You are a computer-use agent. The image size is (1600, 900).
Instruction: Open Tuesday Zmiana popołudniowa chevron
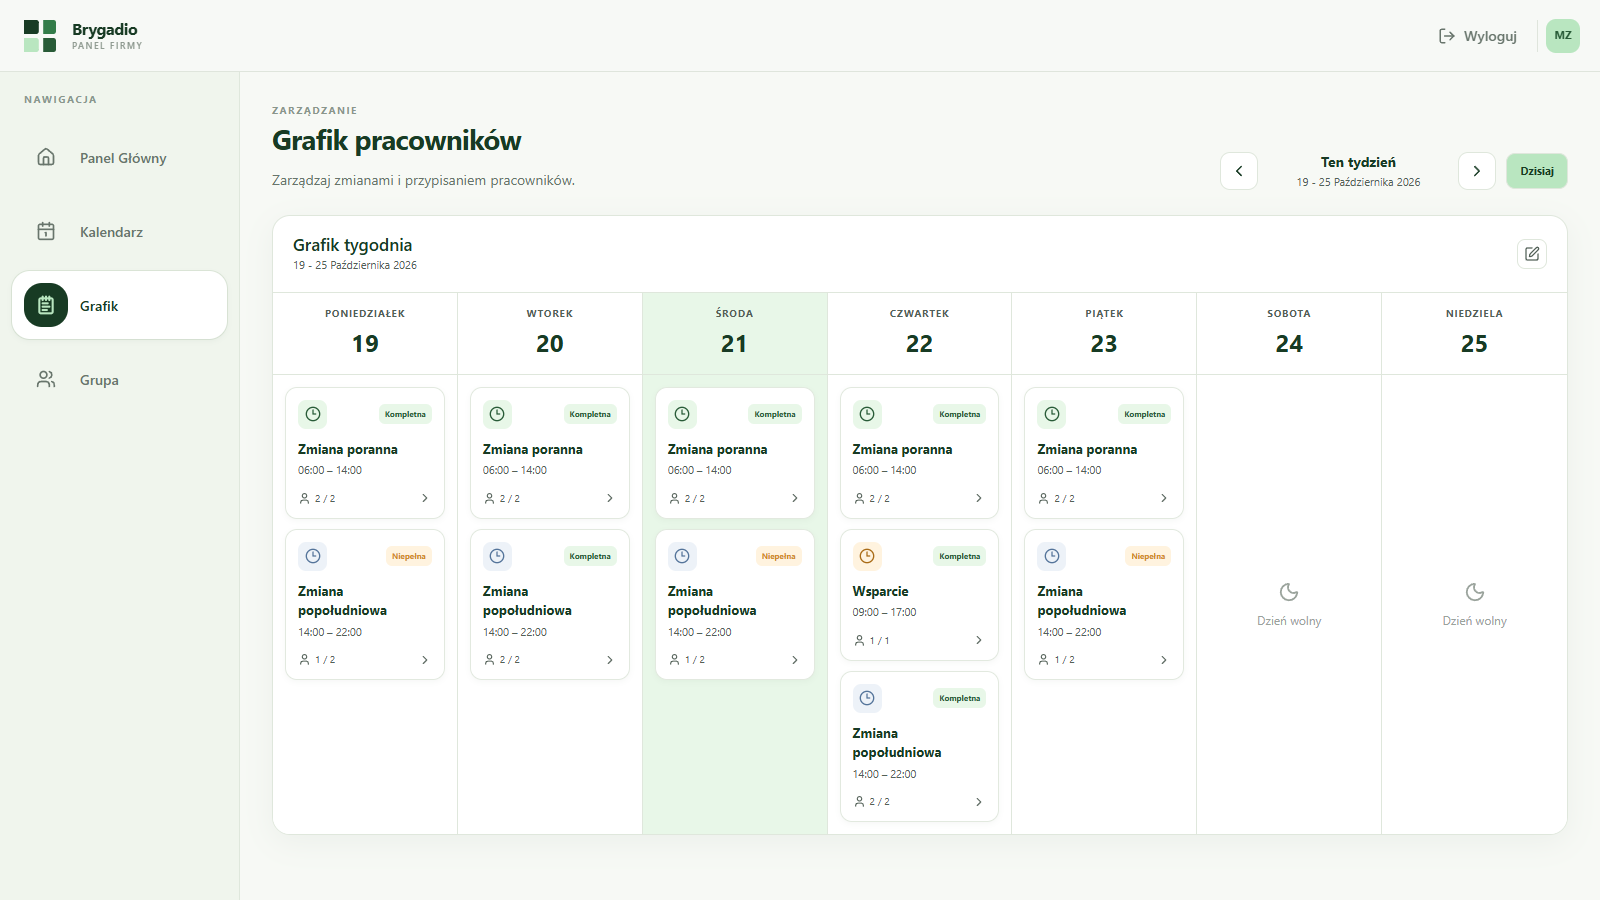(610, 660)
